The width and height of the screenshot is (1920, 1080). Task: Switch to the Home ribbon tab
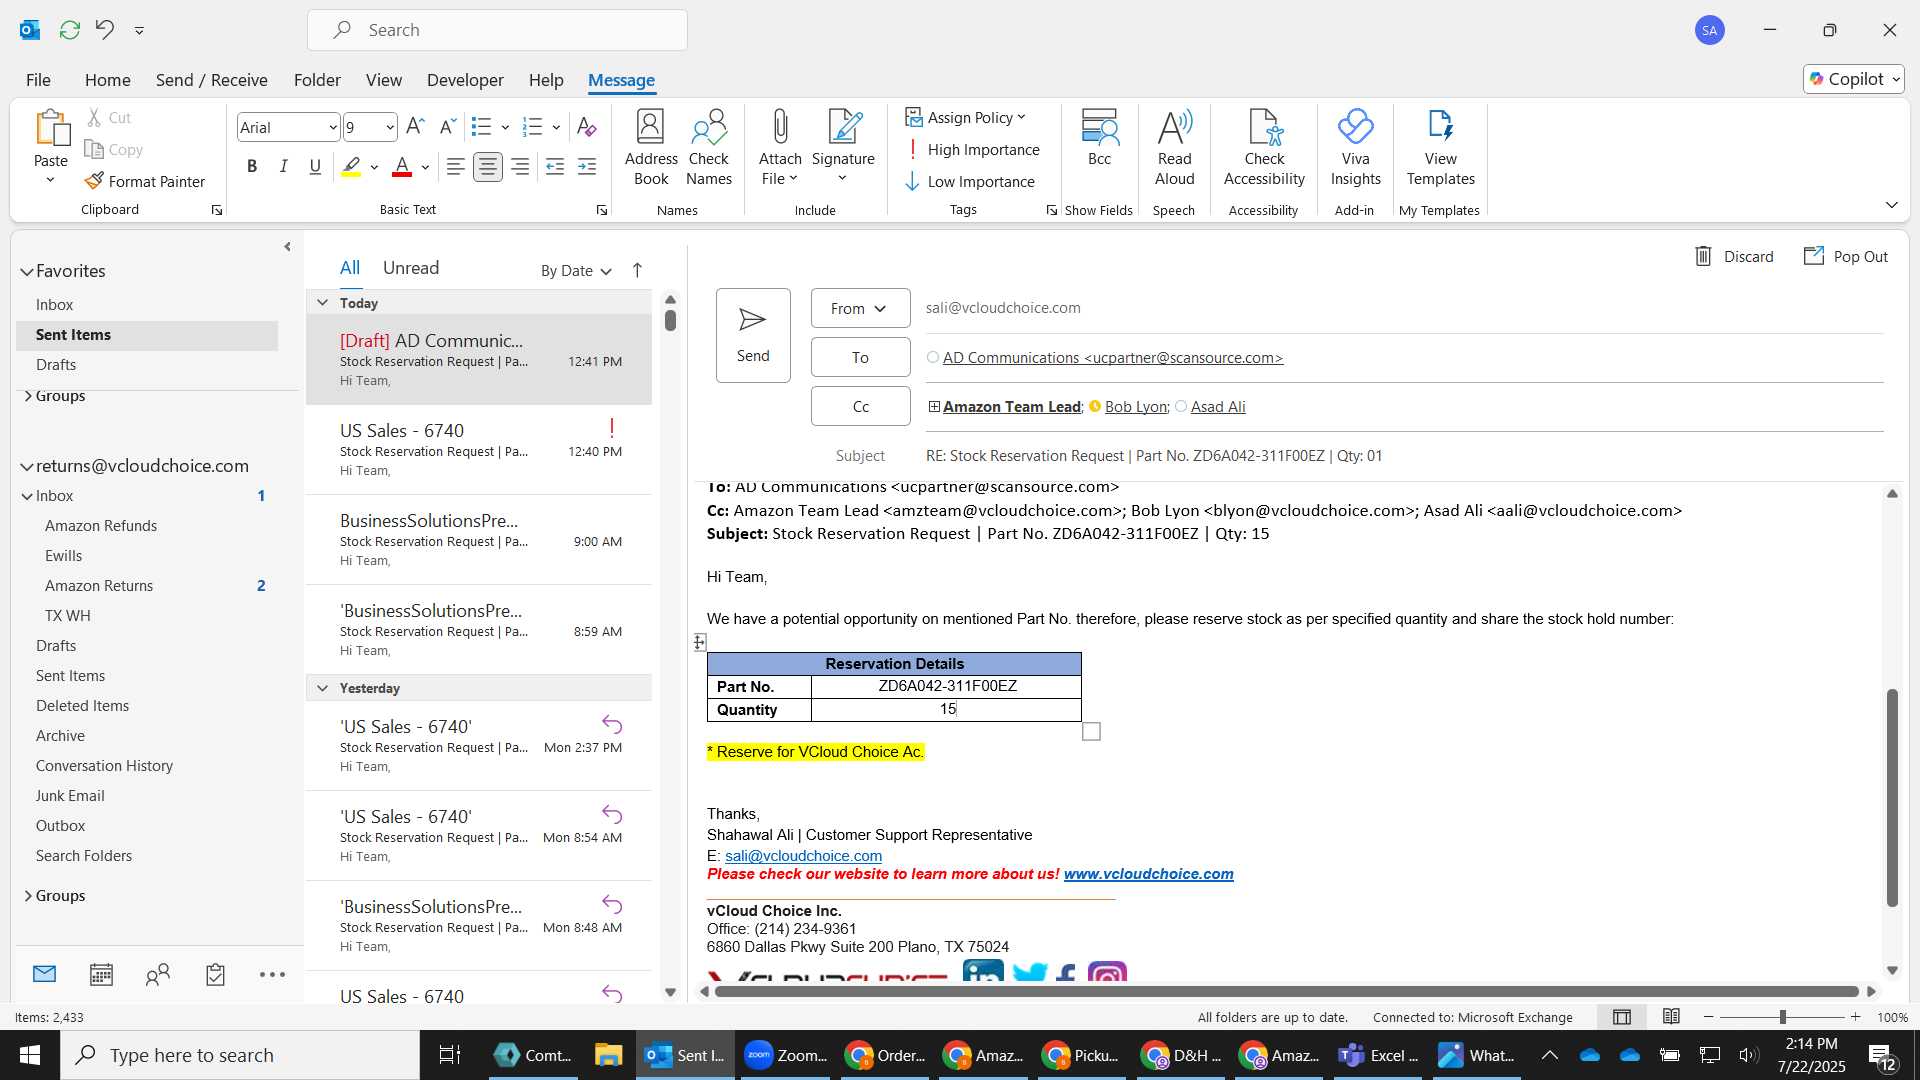click(x=107, y=80)
